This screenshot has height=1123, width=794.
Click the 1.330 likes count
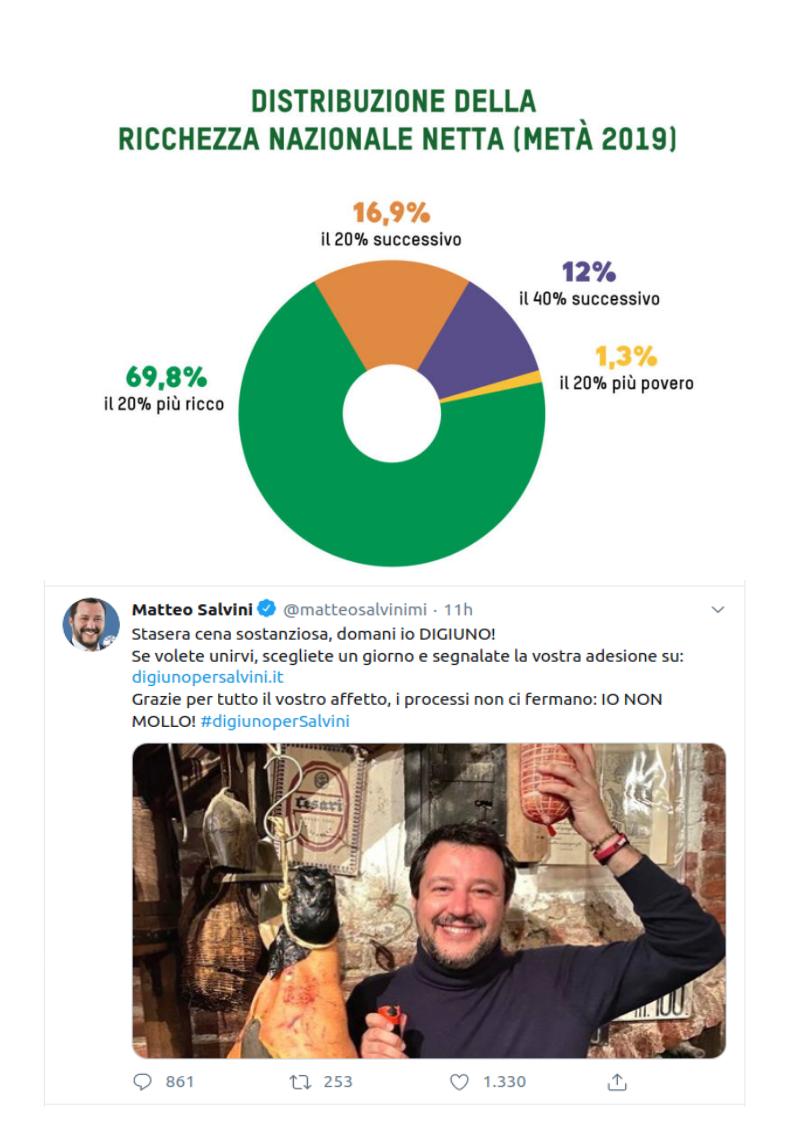tap(505, 1081)
